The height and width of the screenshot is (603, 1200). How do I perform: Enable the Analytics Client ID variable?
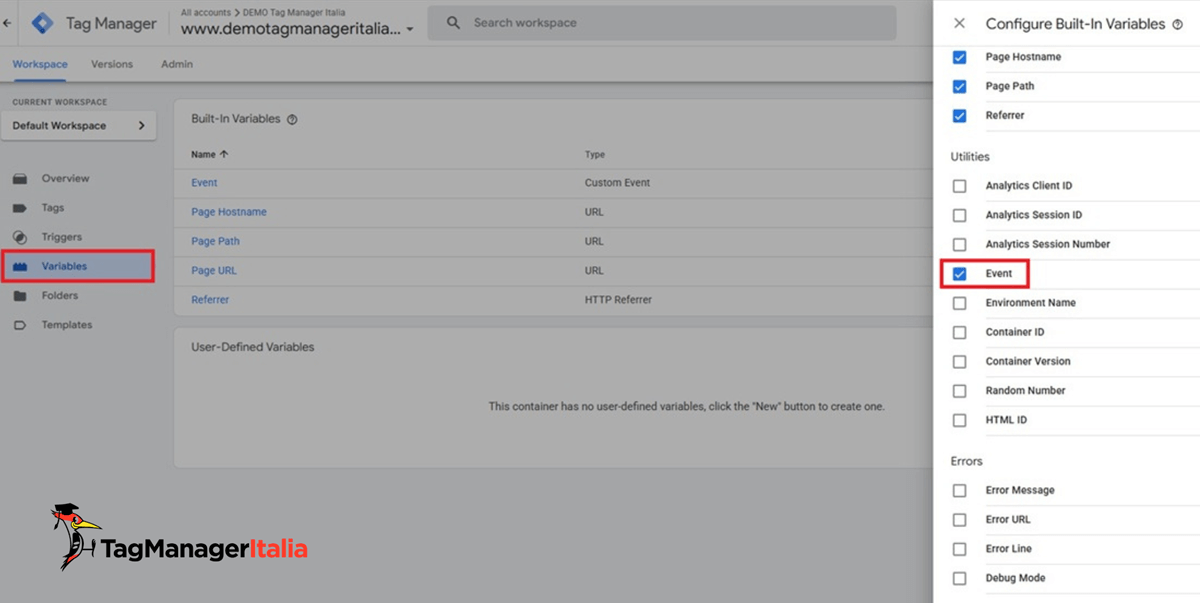coord(959,185)
